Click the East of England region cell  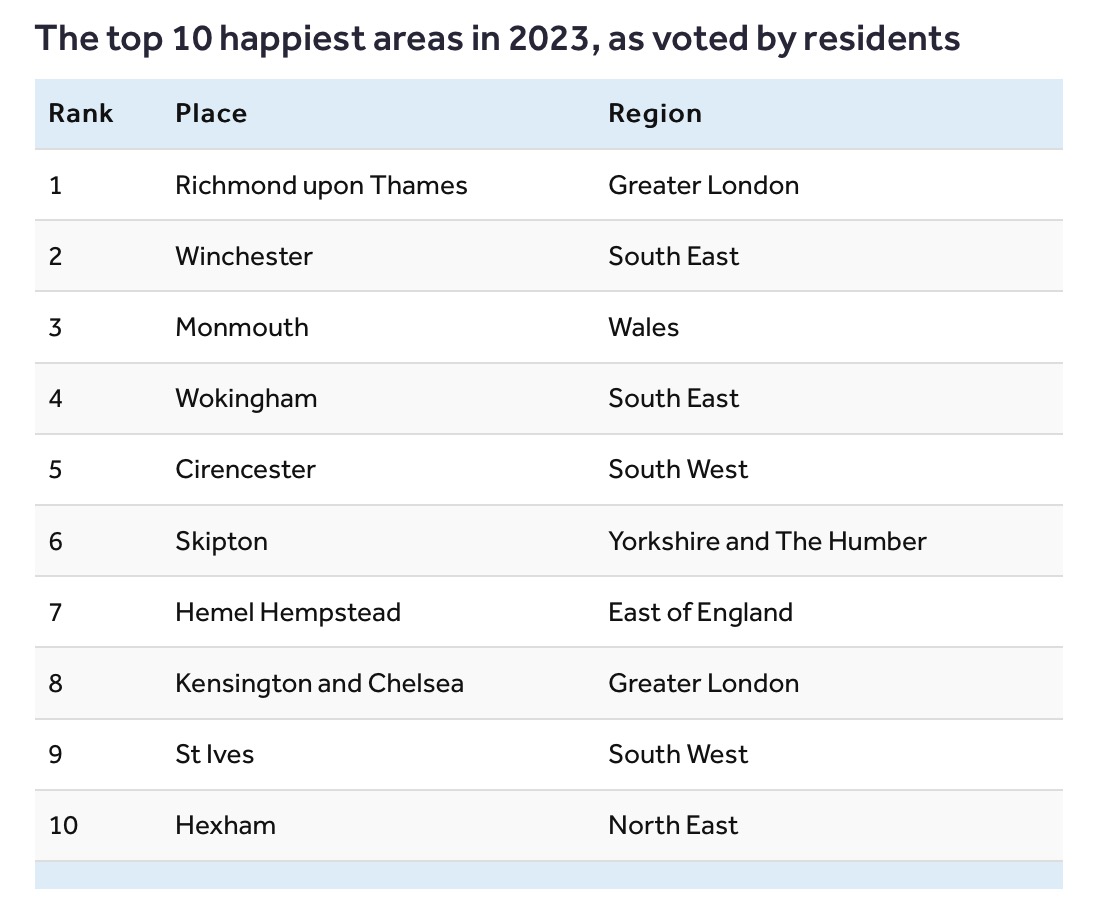(x=700, y=612)
